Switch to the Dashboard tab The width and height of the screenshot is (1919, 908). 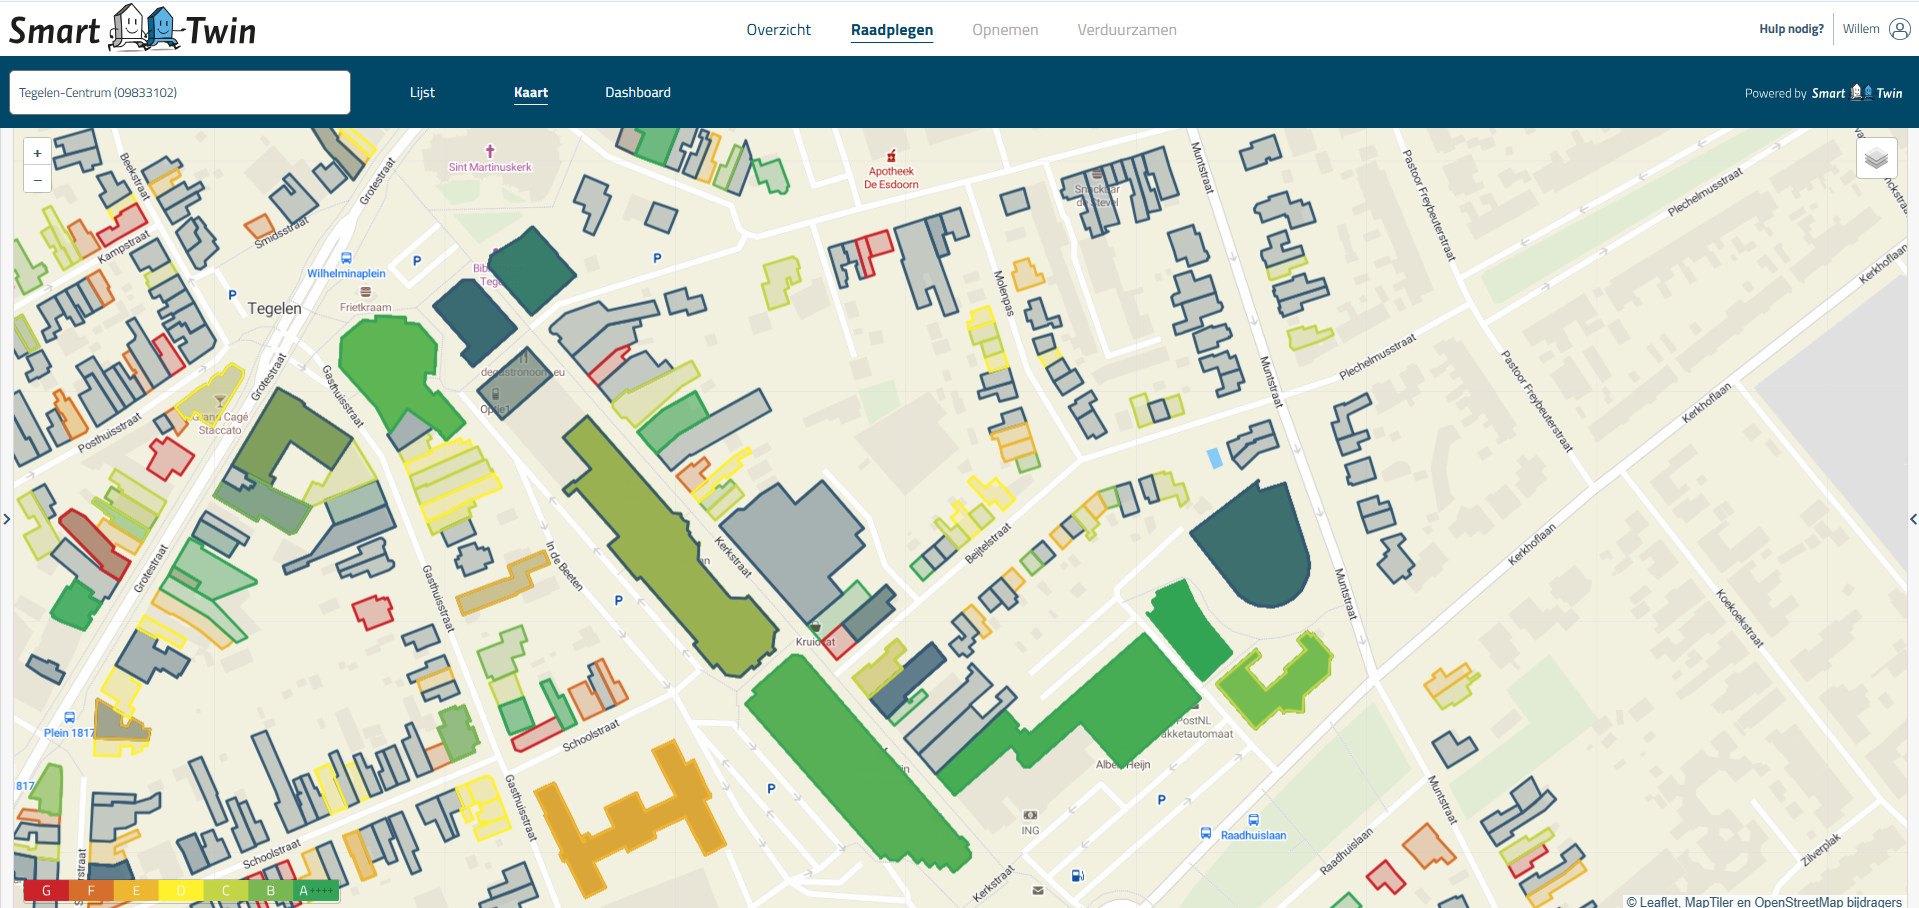(637, 93)
